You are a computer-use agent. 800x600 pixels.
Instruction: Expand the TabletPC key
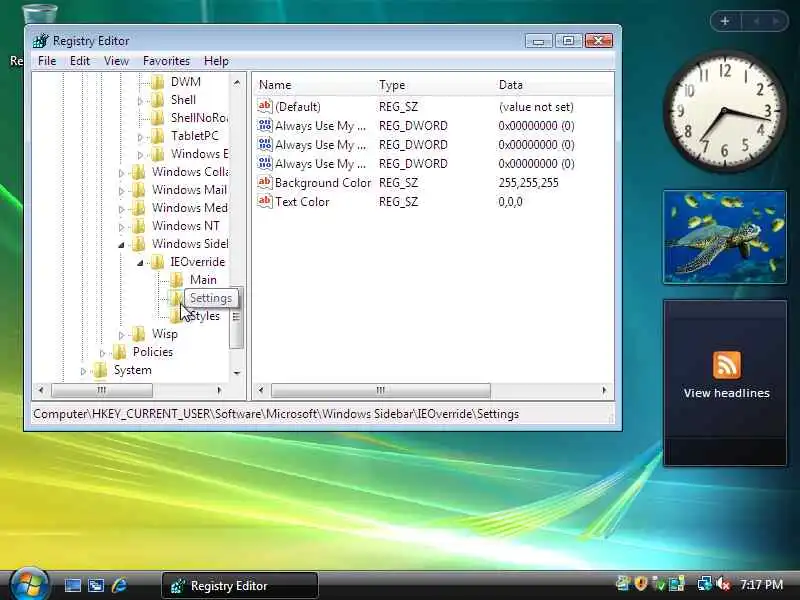(140, 137)
